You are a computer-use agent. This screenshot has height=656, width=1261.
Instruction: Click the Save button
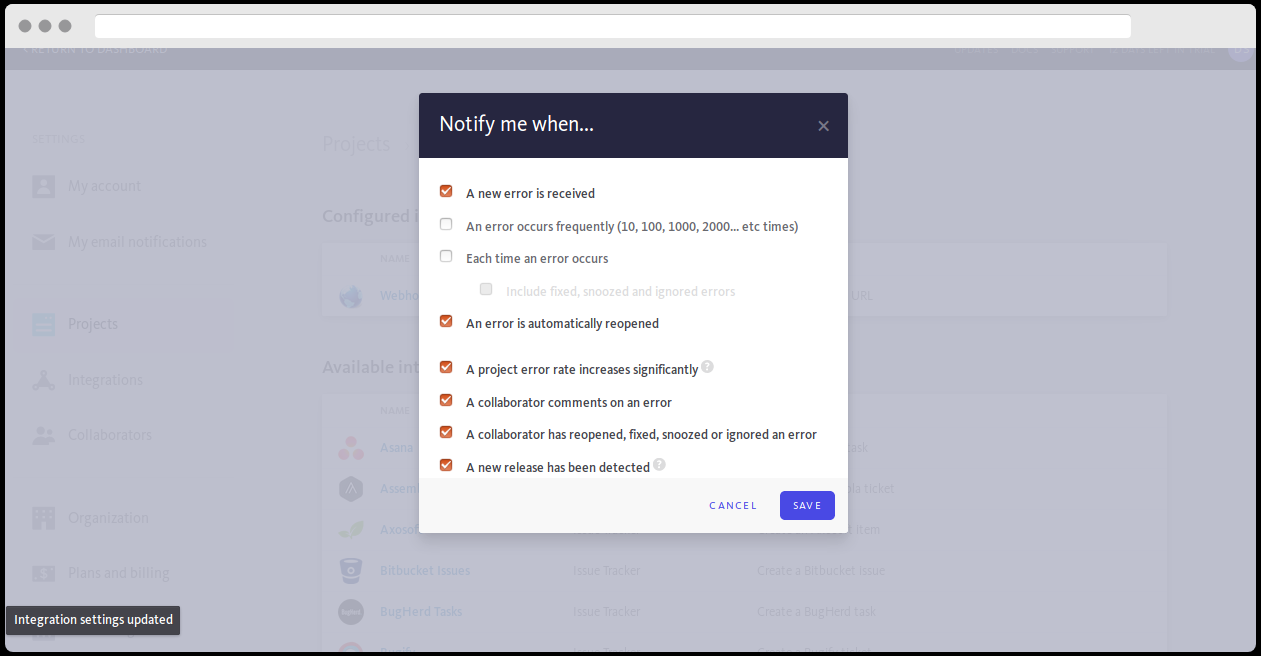pos(807,505)
